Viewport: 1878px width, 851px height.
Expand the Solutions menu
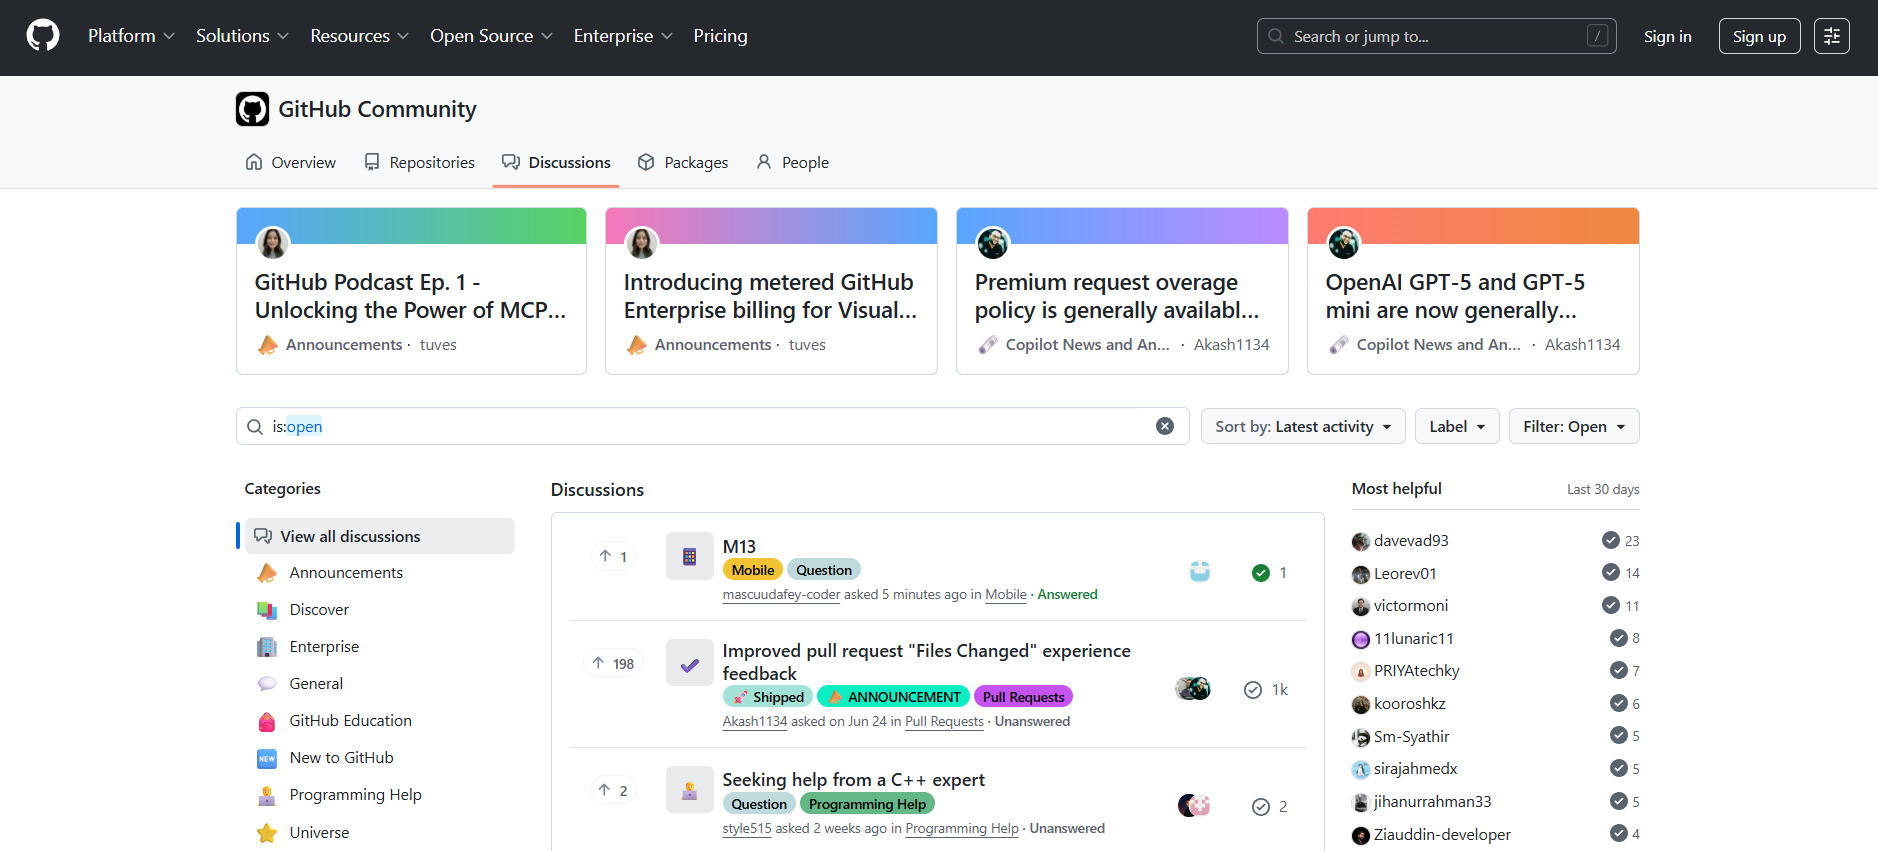242,36
